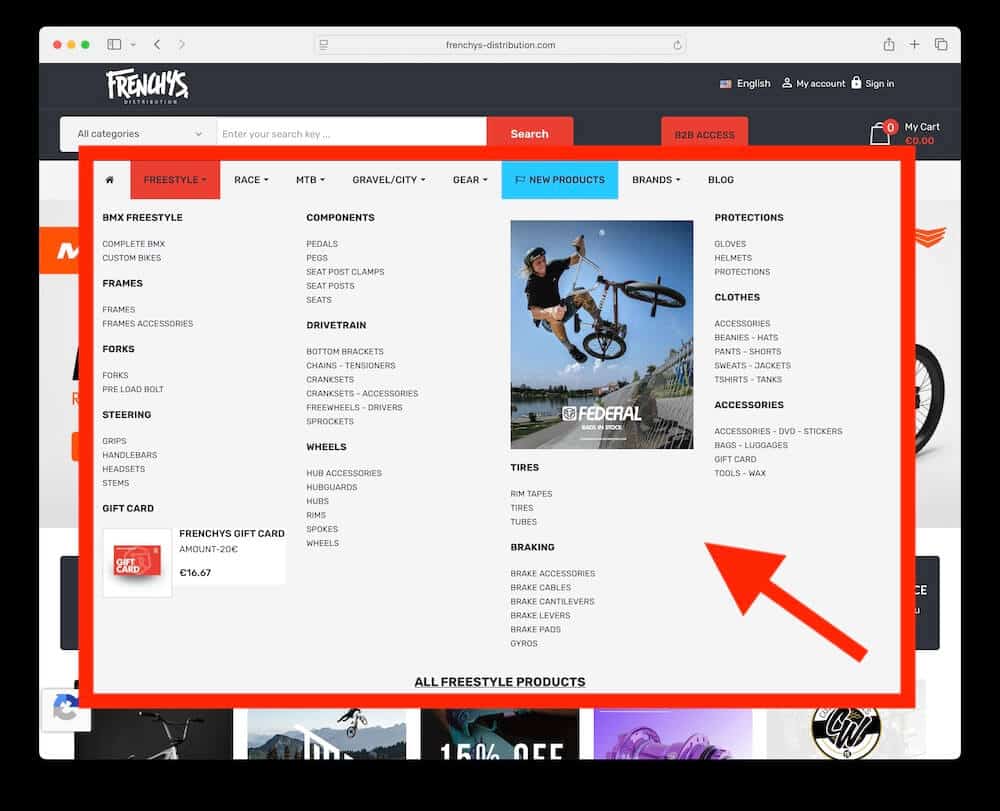Open BRAKE LEVERS category

(x=540, y=615)
